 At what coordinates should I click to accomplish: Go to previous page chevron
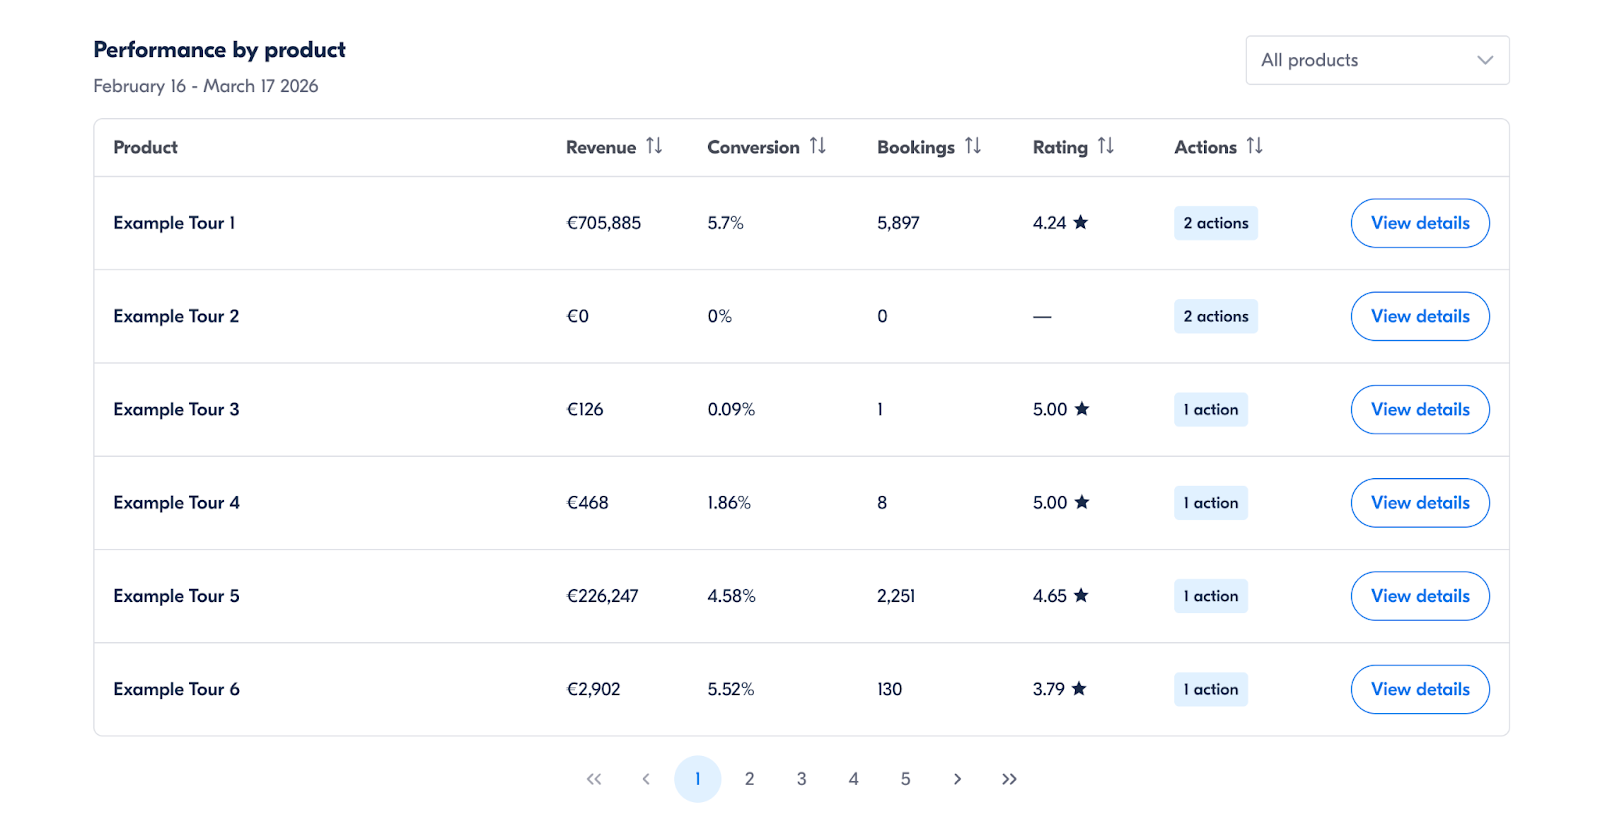(646, 779)
